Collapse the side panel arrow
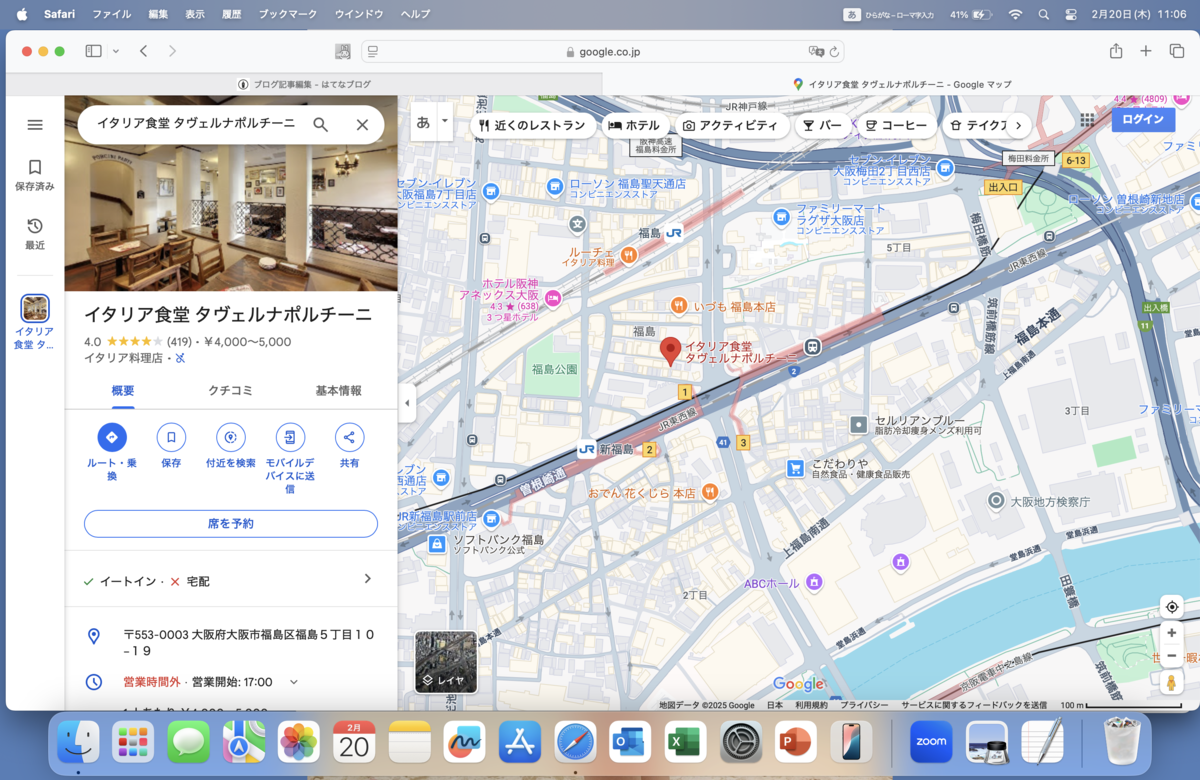This screenshot has height=780, width=1200. pos(406,403)
